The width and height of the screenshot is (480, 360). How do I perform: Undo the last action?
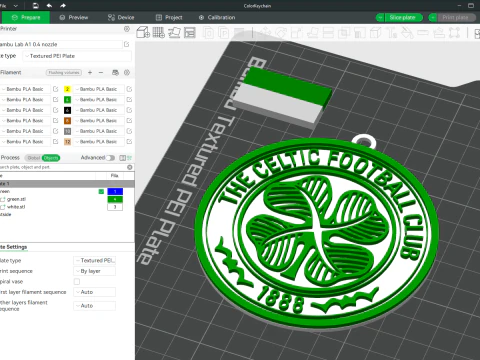click(x=49, y=5)
